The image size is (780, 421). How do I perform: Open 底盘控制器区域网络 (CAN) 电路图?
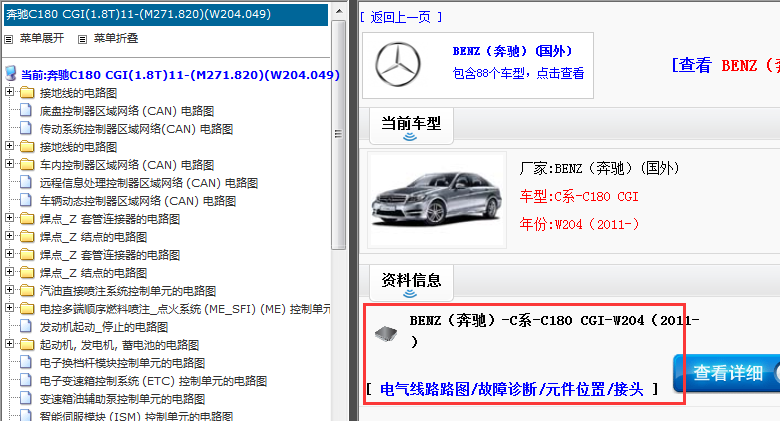127,111
